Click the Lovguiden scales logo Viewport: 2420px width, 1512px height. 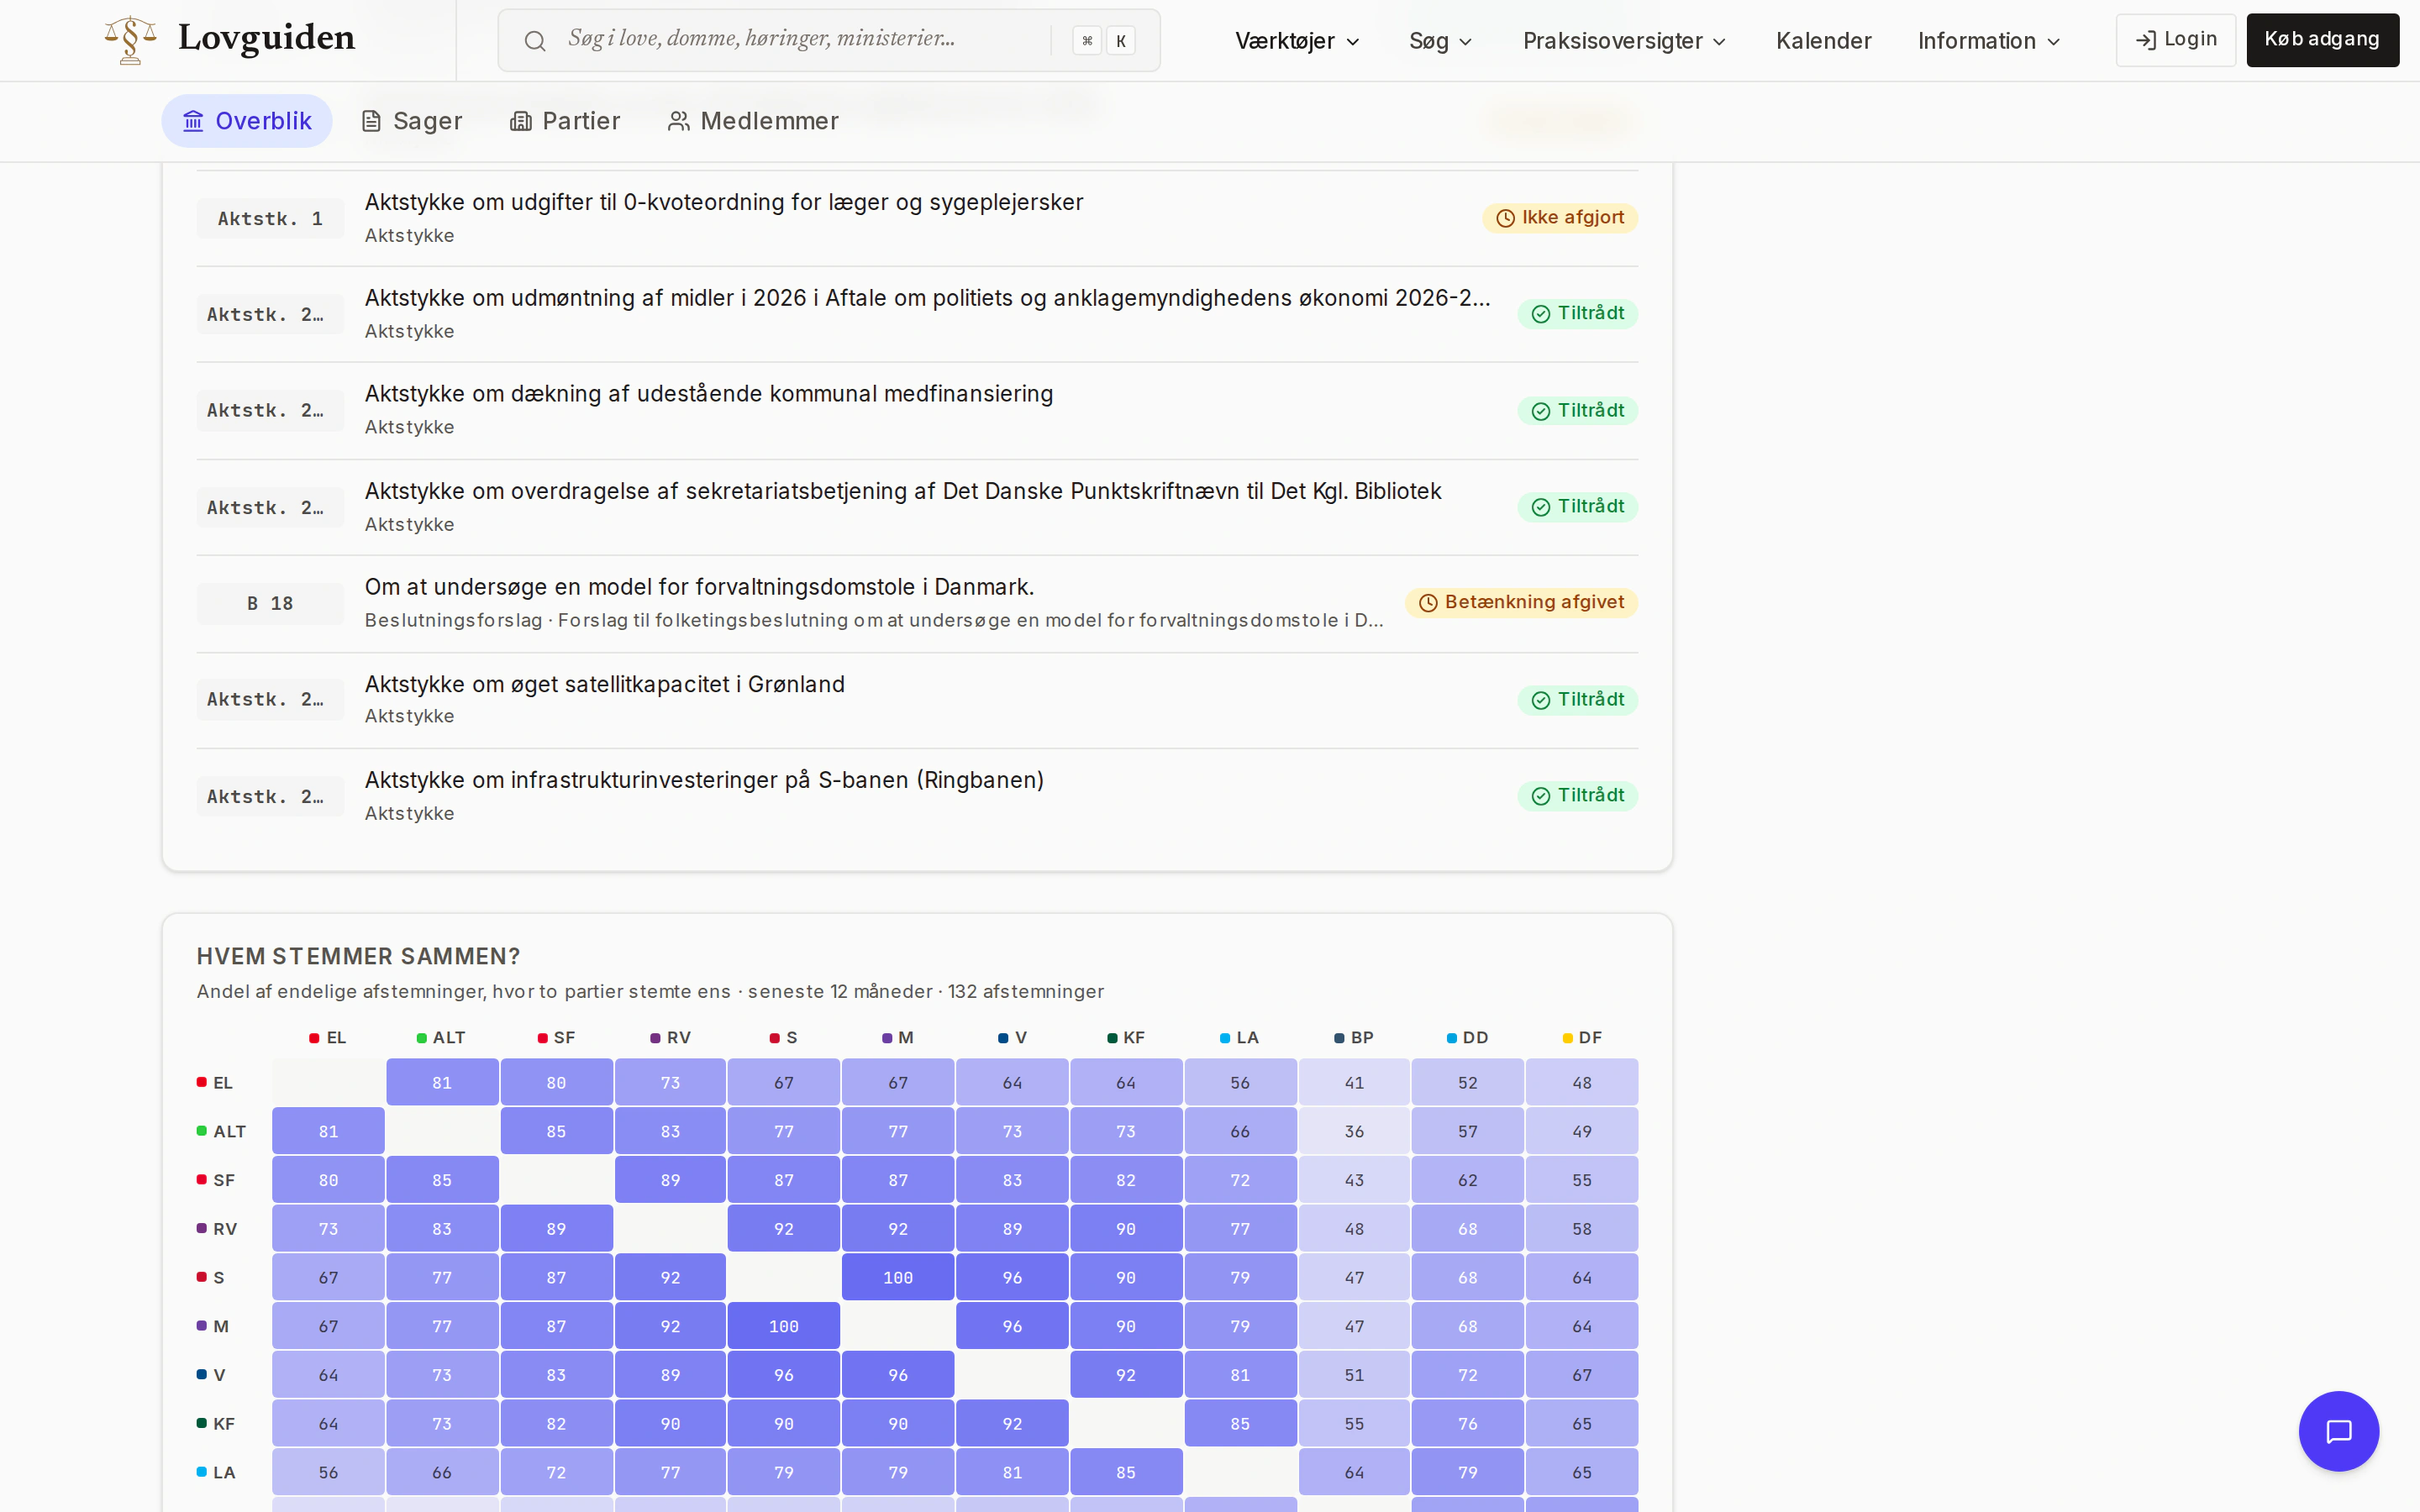pyautogui.click(x=130, y=40)
